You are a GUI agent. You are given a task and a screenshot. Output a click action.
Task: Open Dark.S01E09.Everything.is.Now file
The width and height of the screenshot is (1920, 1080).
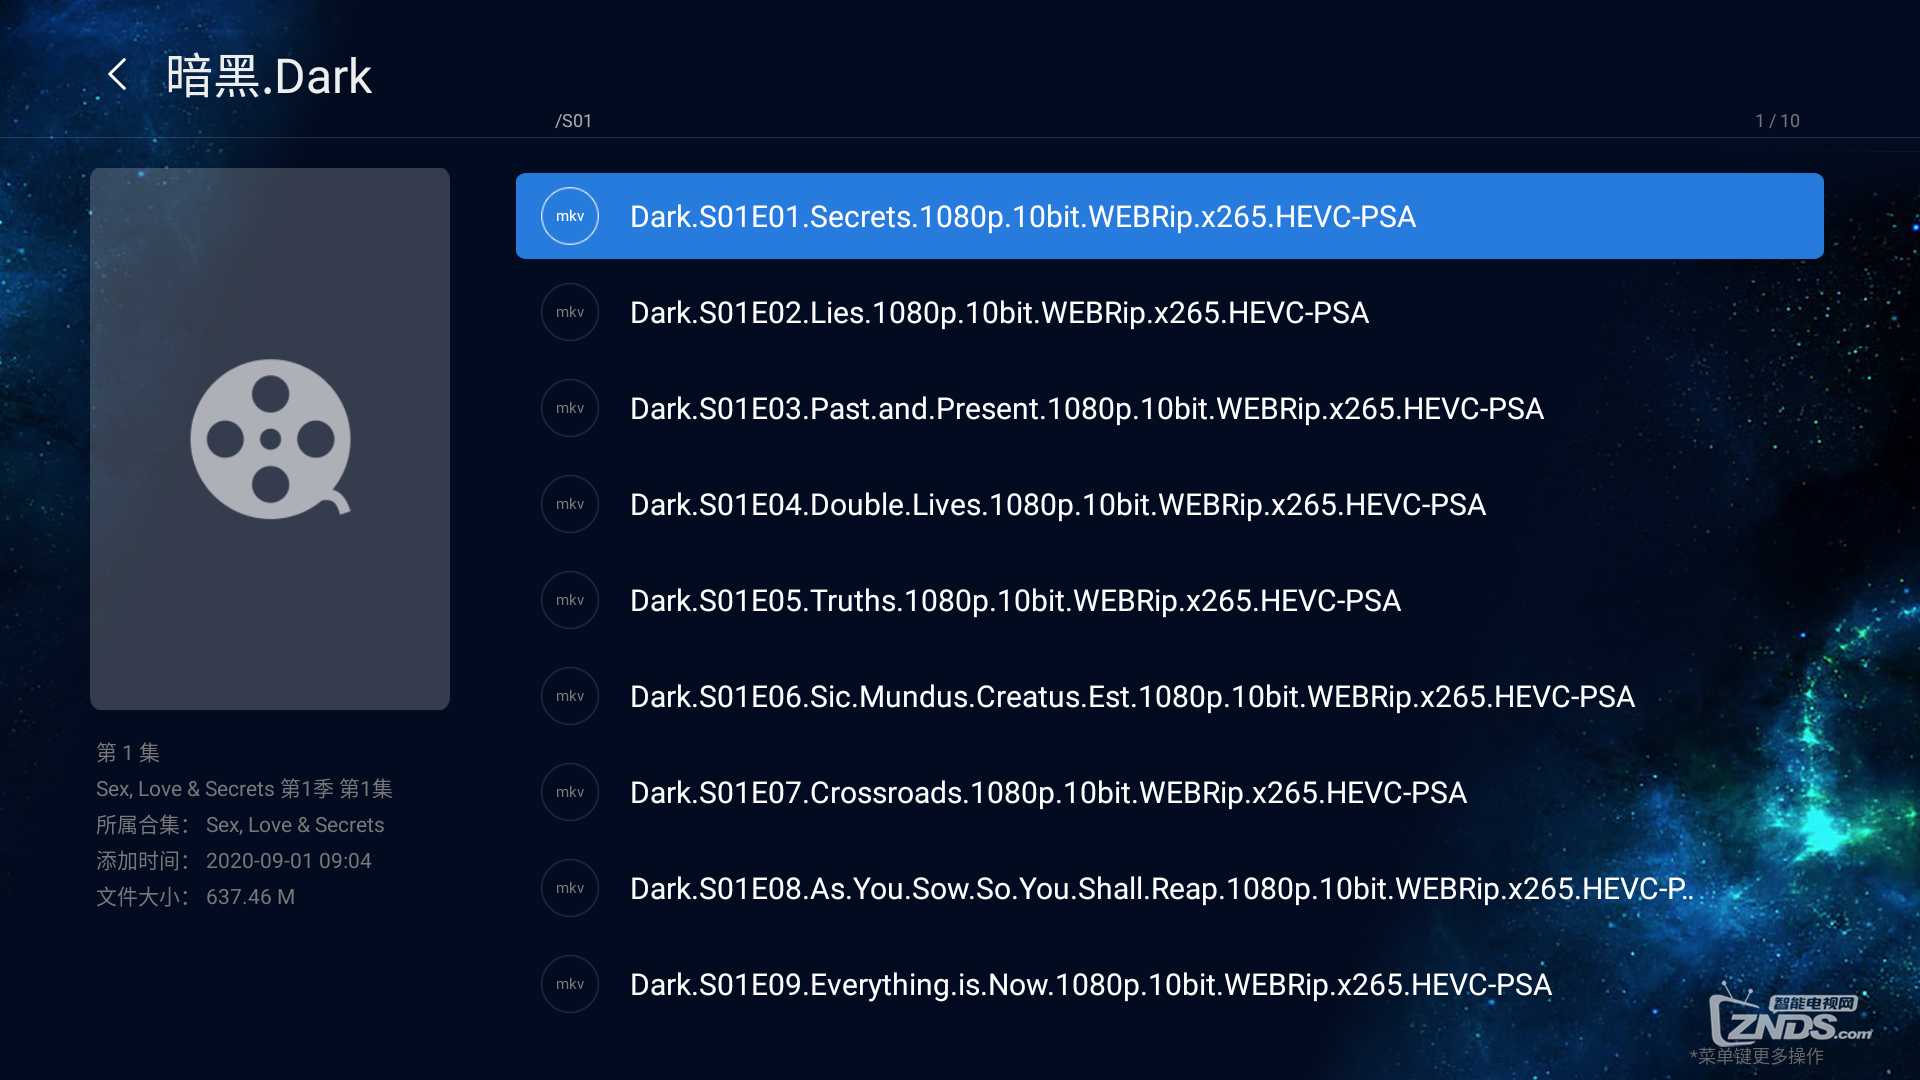coord(1170,984)
